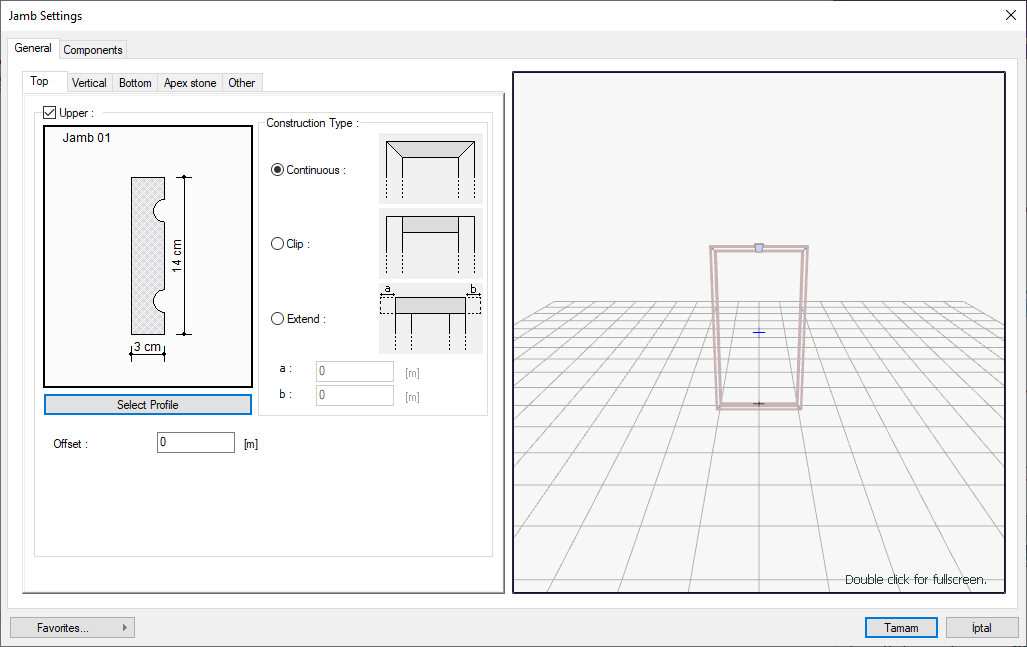Click the Offset input field

pyautogui.click(x=195, y=442)
